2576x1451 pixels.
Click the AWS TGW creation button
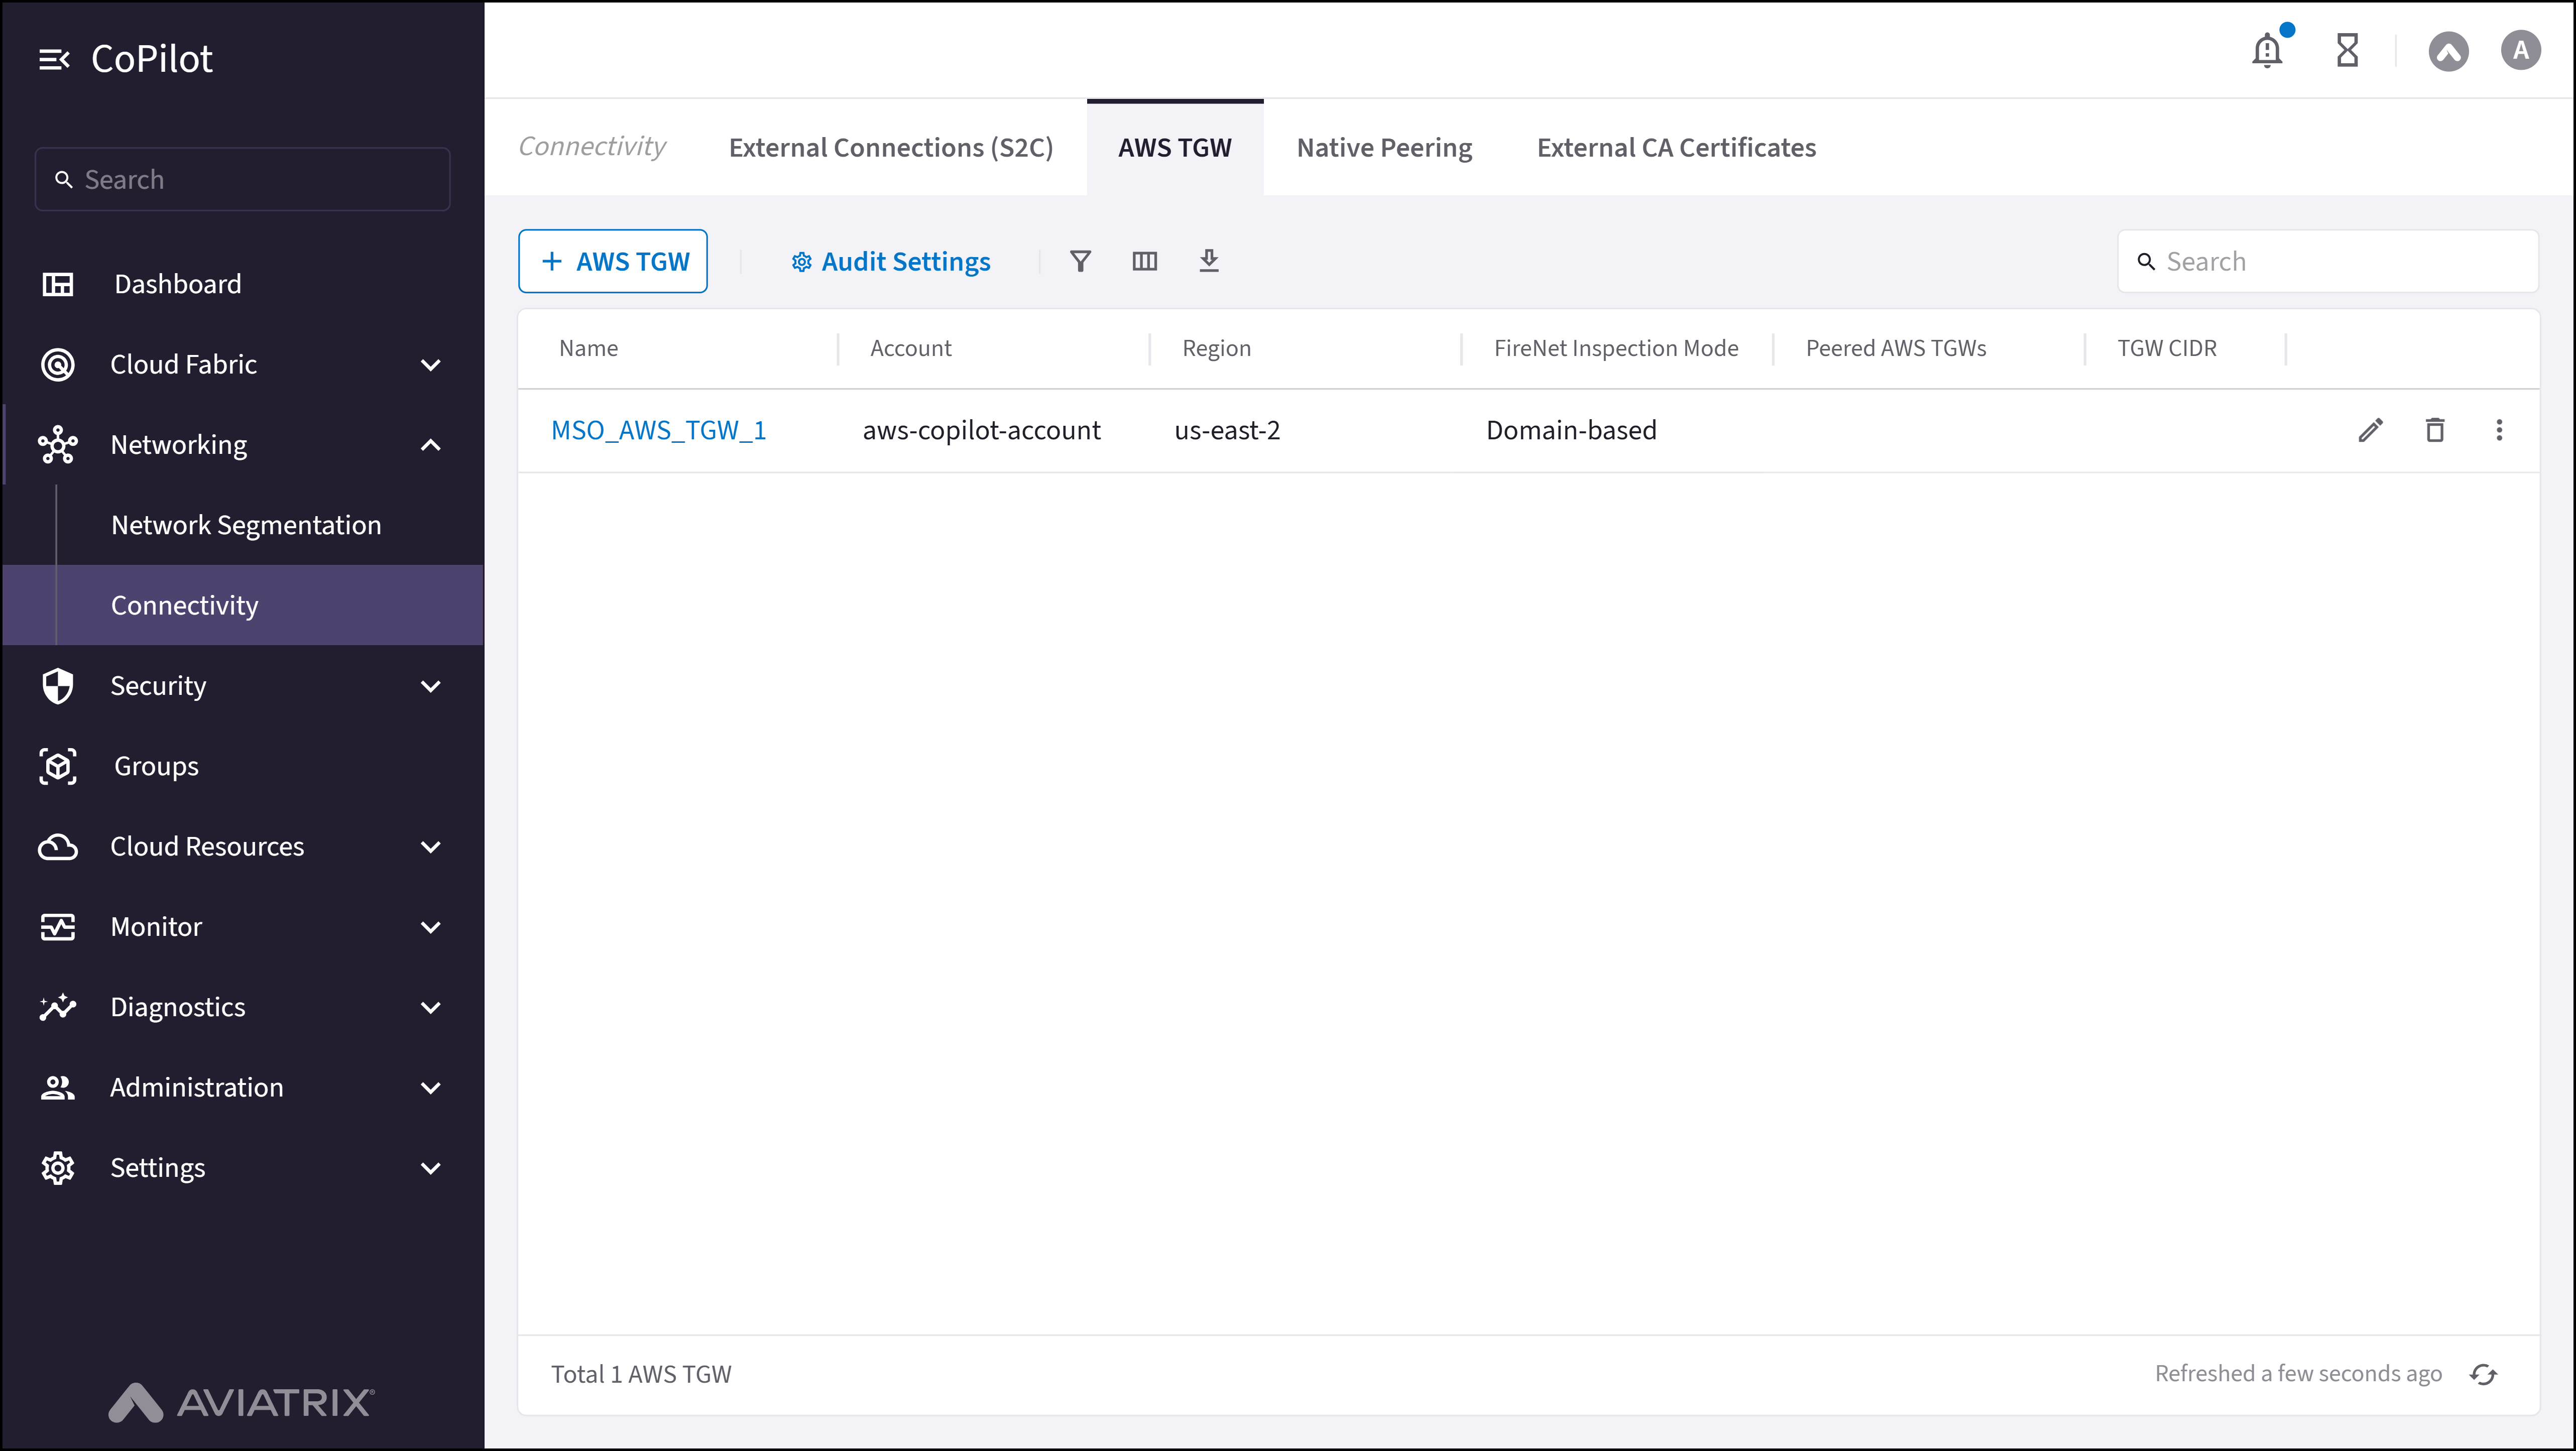[x=612, y=261]
